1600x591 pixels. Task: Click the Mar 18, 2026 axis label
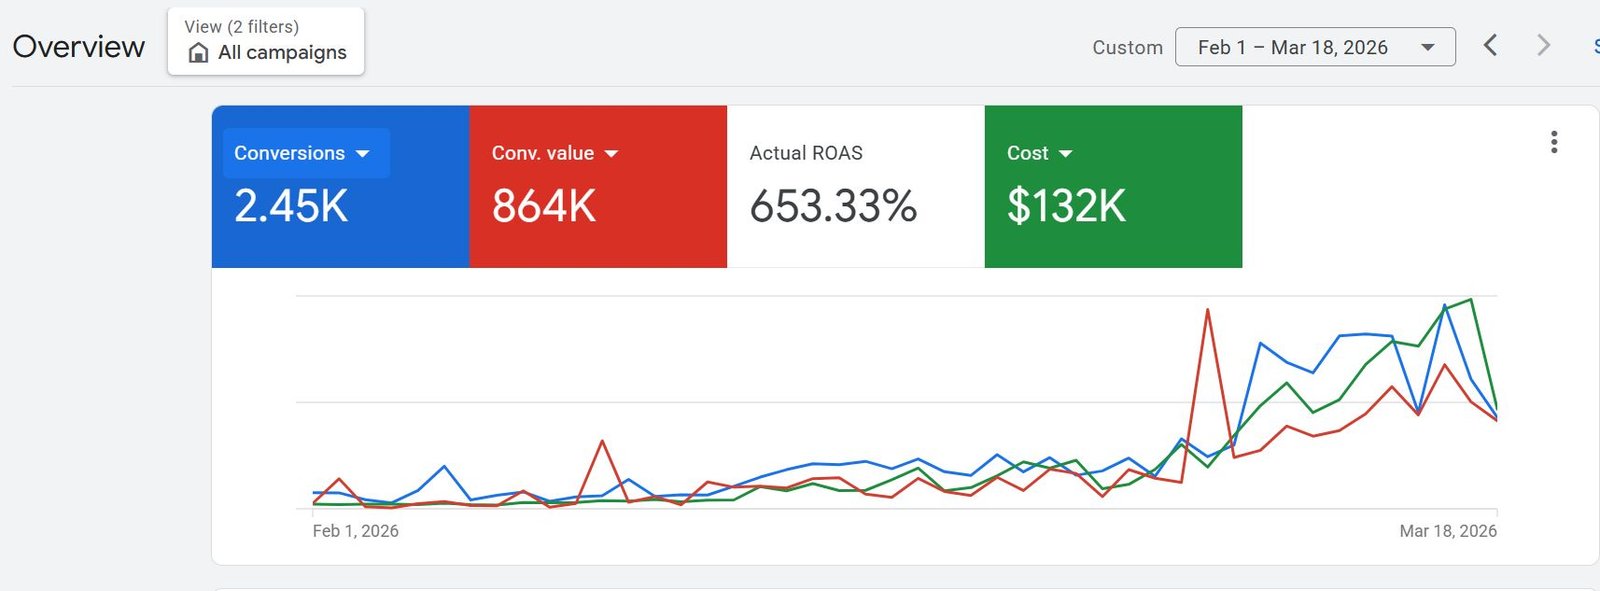pyautogui.click(x=1447, y=531)
